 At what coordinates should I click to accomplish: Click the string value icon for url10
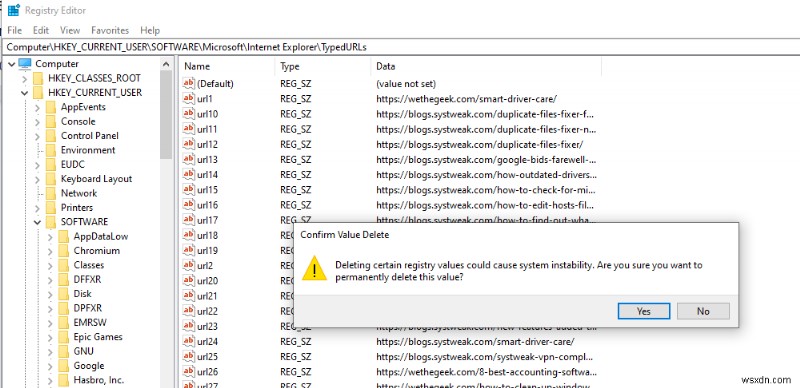[x=189, y=113]
